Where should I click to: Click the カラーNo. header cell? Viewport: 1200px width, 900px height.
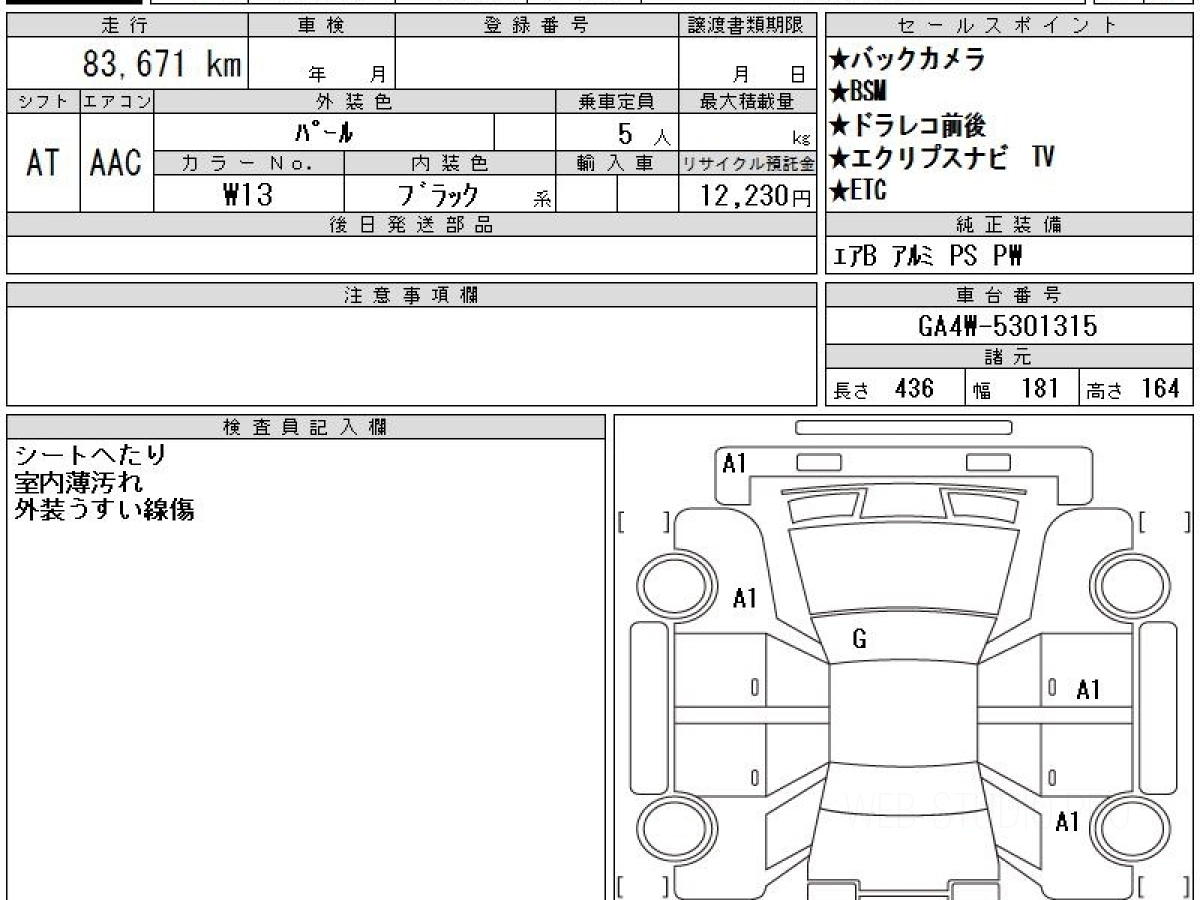249,163
